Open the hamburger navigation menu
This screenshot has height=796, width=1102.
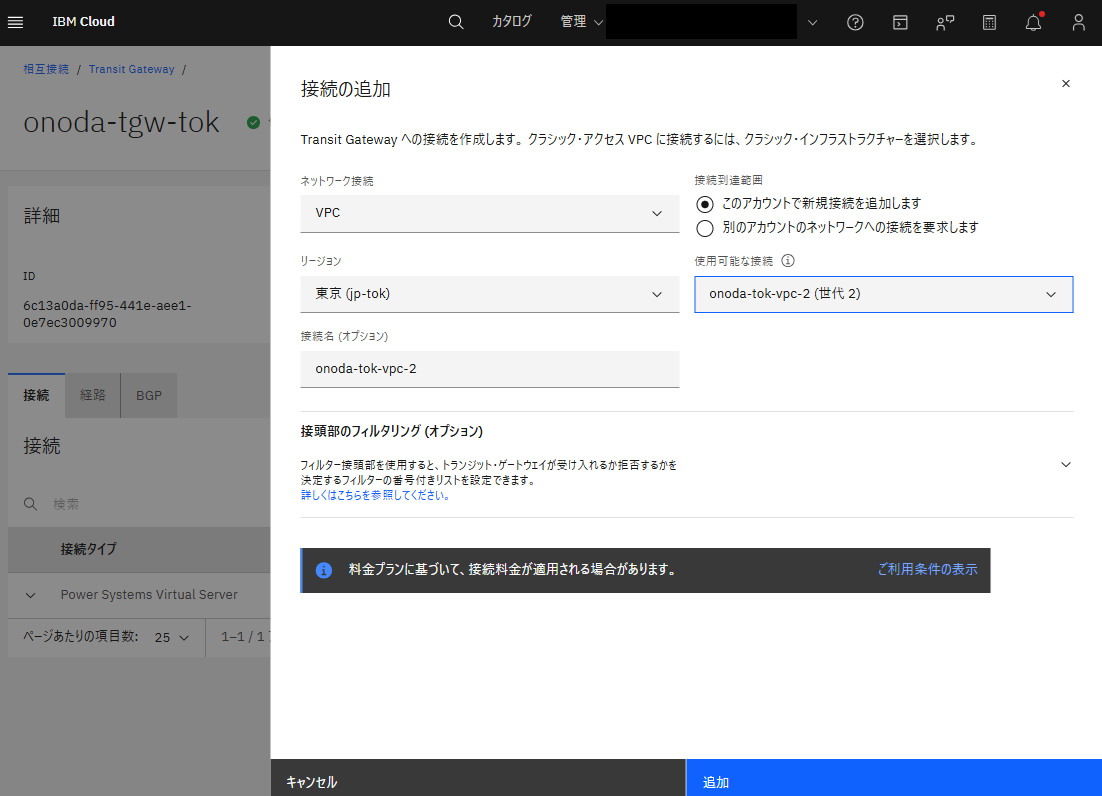pos(15,22)
